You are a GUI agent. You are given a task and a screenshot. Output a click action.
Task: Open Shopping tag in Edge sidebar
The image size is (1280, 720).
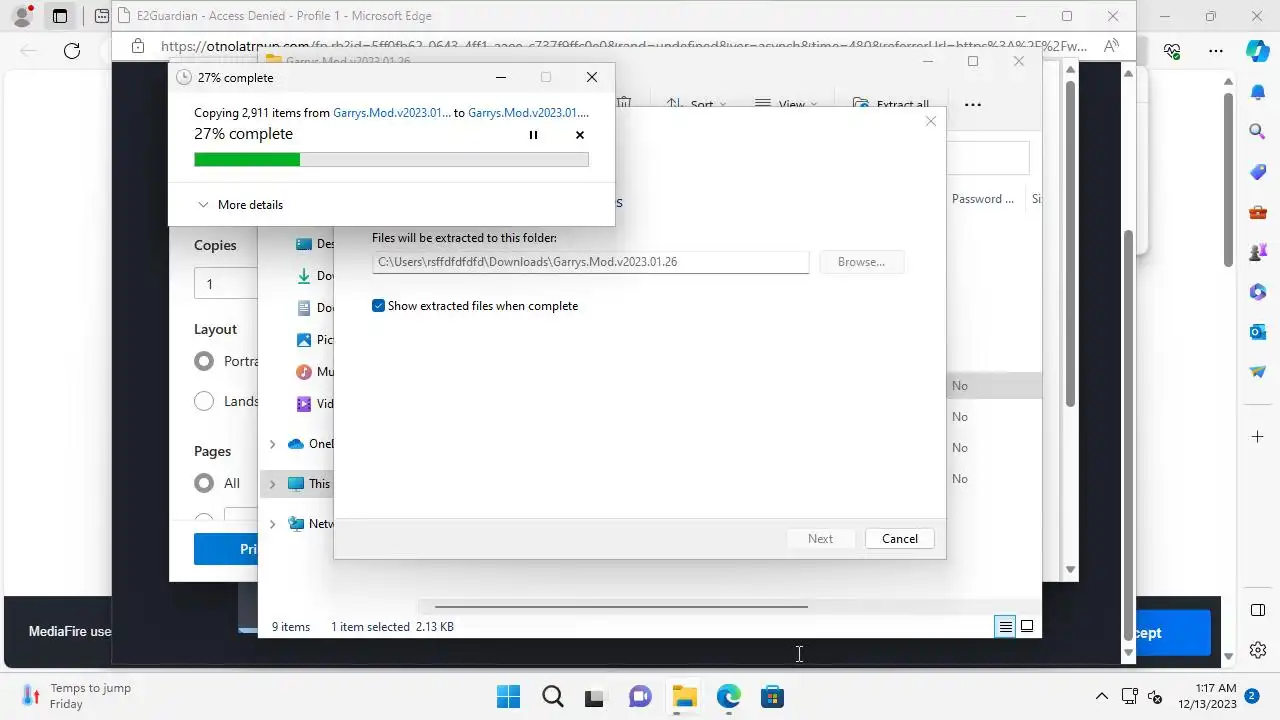(x=1258, y=172)
